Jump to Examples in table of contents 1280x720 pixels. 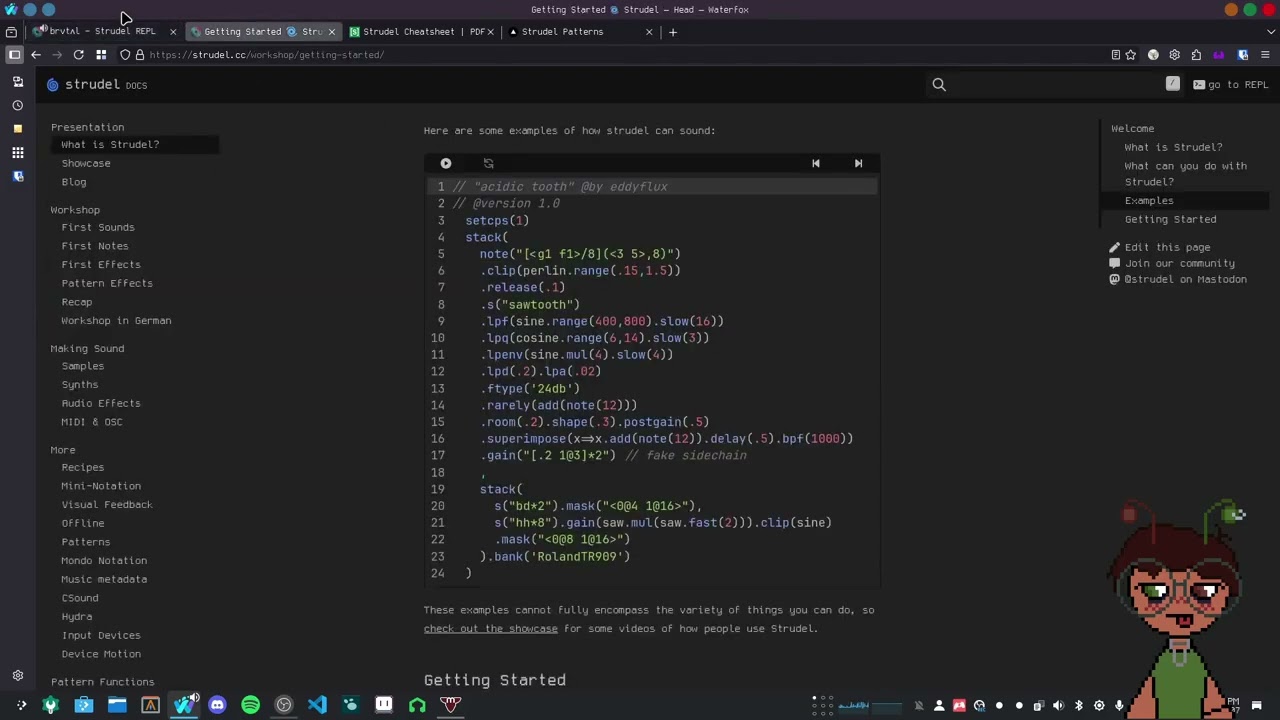pos(1149,201)
